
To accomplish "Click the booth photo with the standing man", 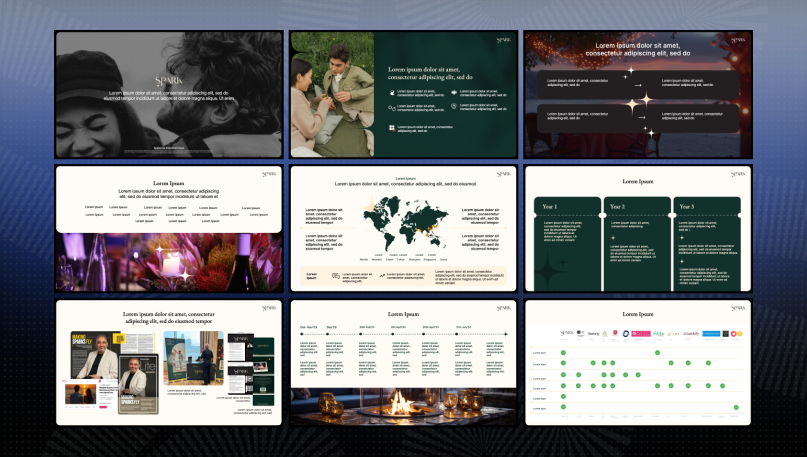I will click(x=194, y=358).
